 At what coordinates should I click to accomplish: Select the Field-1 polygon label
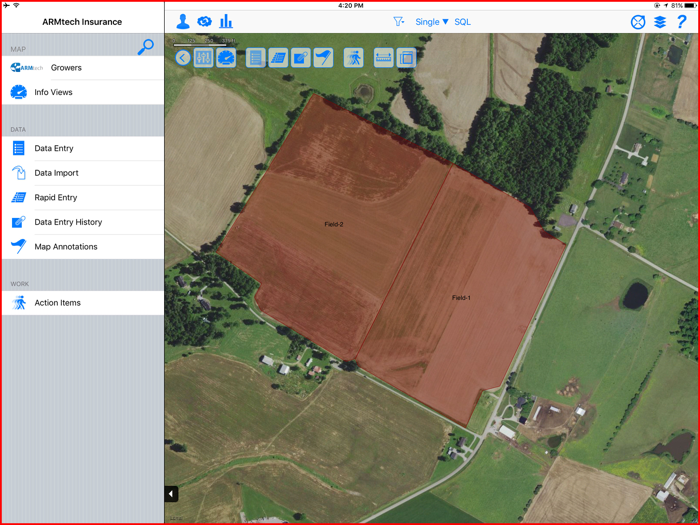click(x=461, y=298)
